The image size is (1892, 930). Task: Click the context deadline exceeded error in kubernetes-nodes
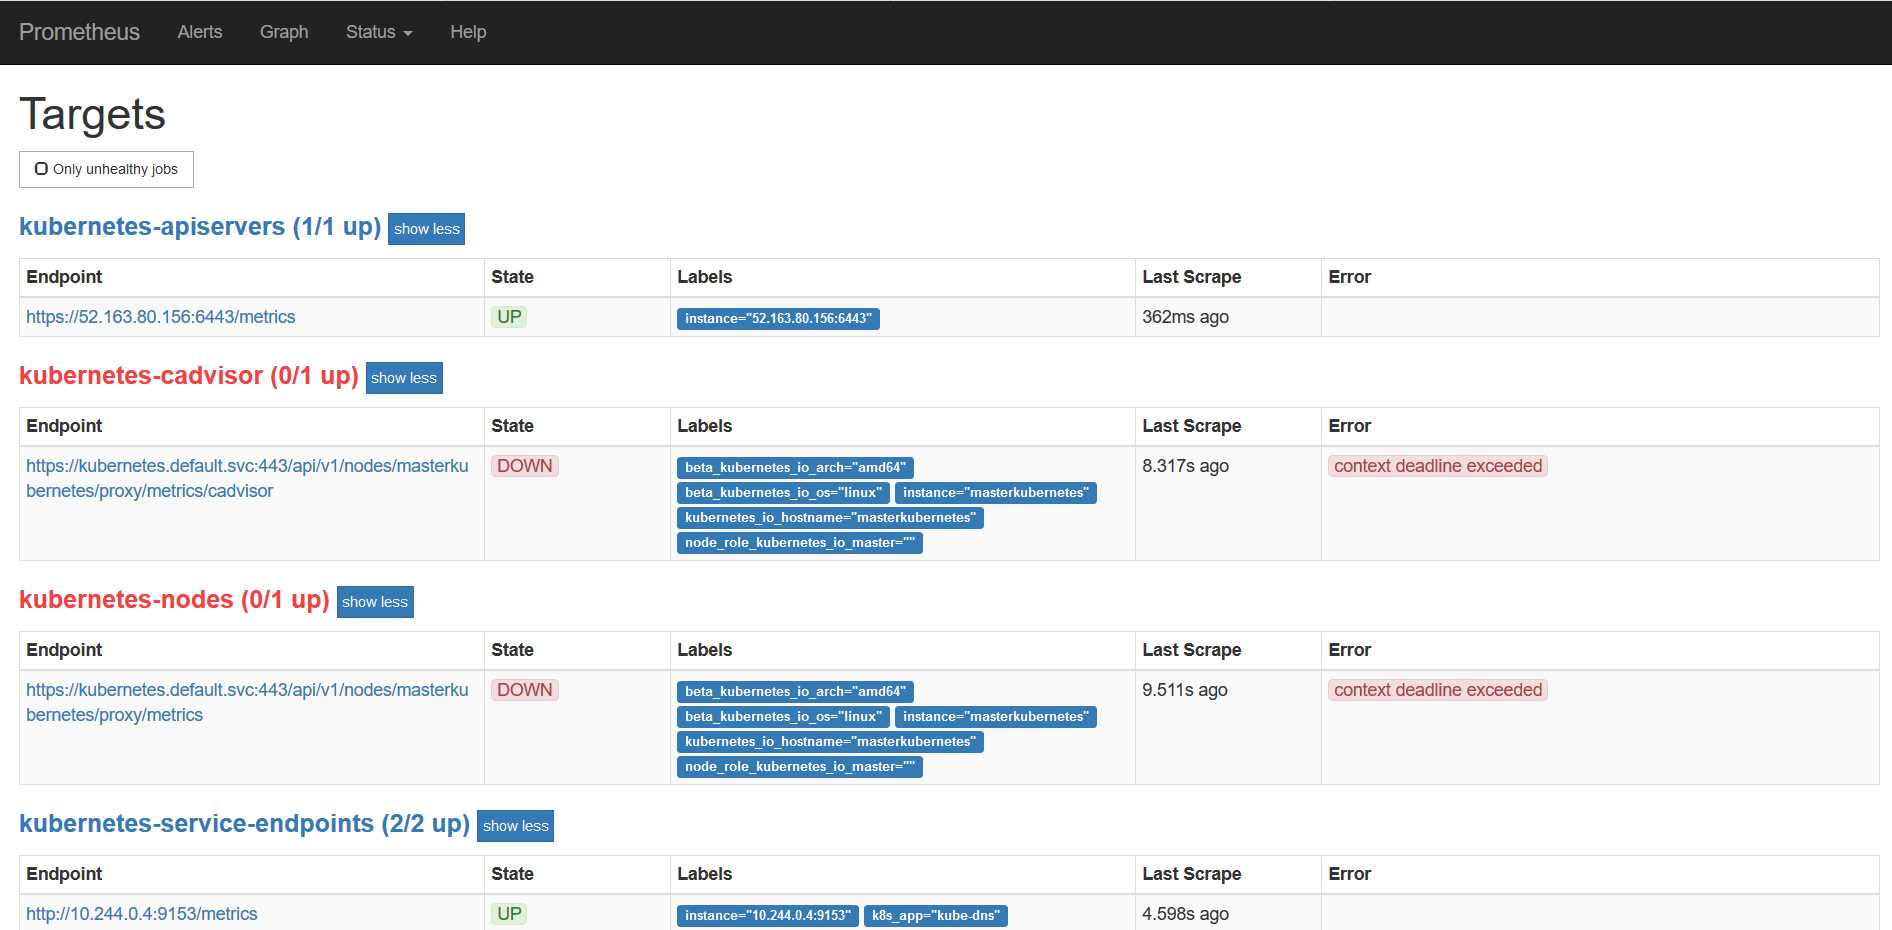pyautogui.click(x=1438, y=690)
